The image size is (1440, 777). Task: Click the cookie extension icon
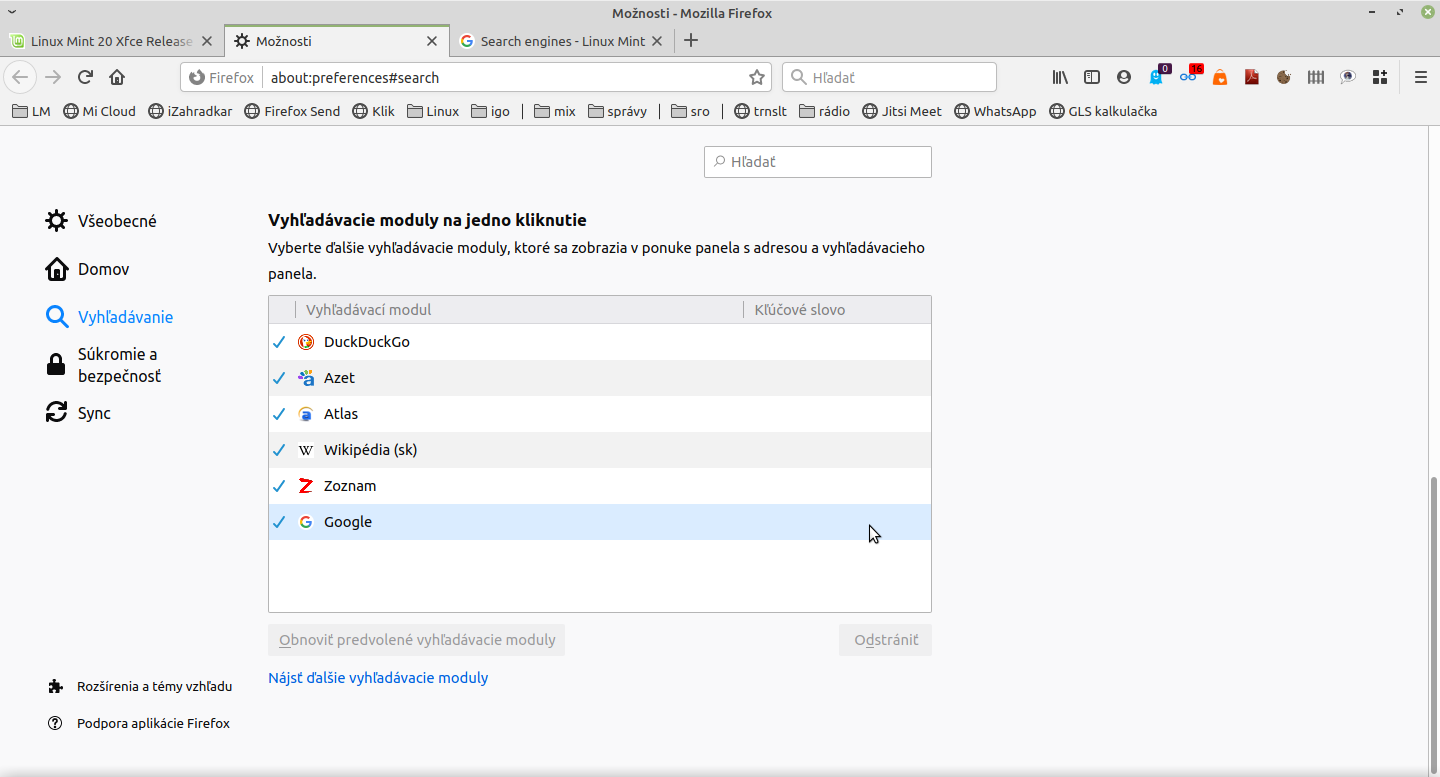(1284, 77)
